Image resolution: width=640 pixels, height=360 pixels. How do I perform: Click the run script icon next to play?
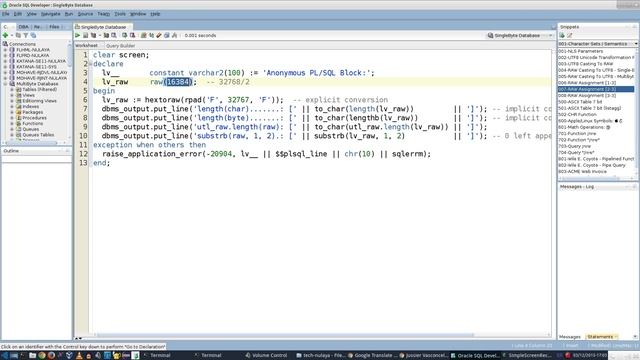tap(85, 36)
